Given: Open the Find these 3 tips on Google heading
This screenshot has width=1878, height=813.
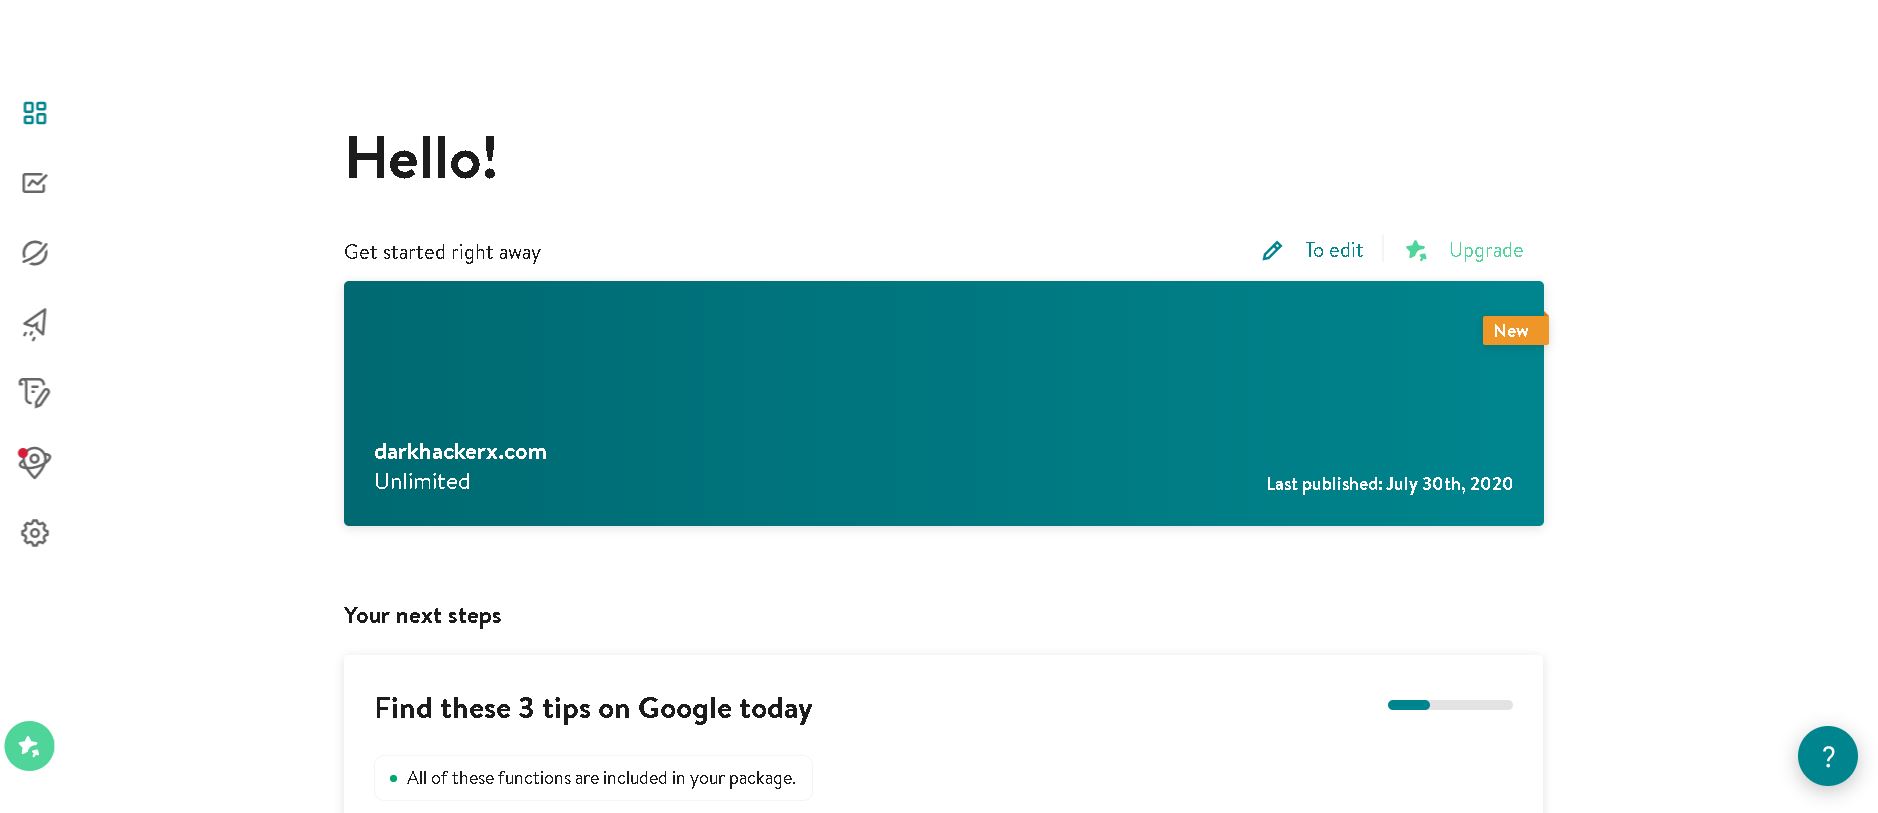Looking at the screenshot, I should pos(593,708).
